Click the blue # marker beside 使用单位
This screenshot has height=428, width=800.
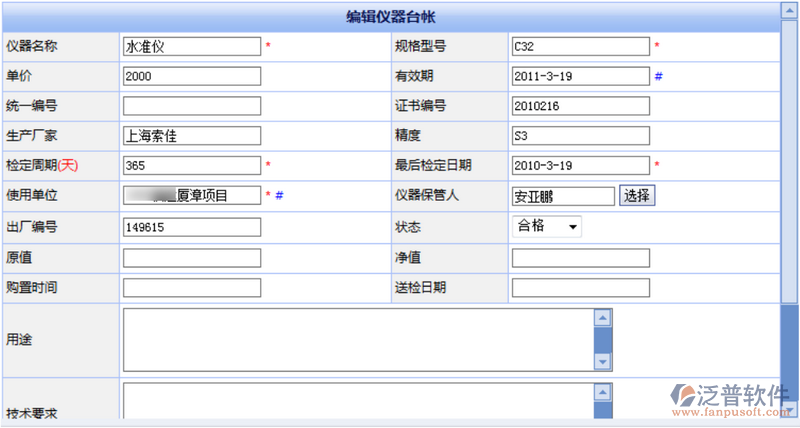pos(279,196)
